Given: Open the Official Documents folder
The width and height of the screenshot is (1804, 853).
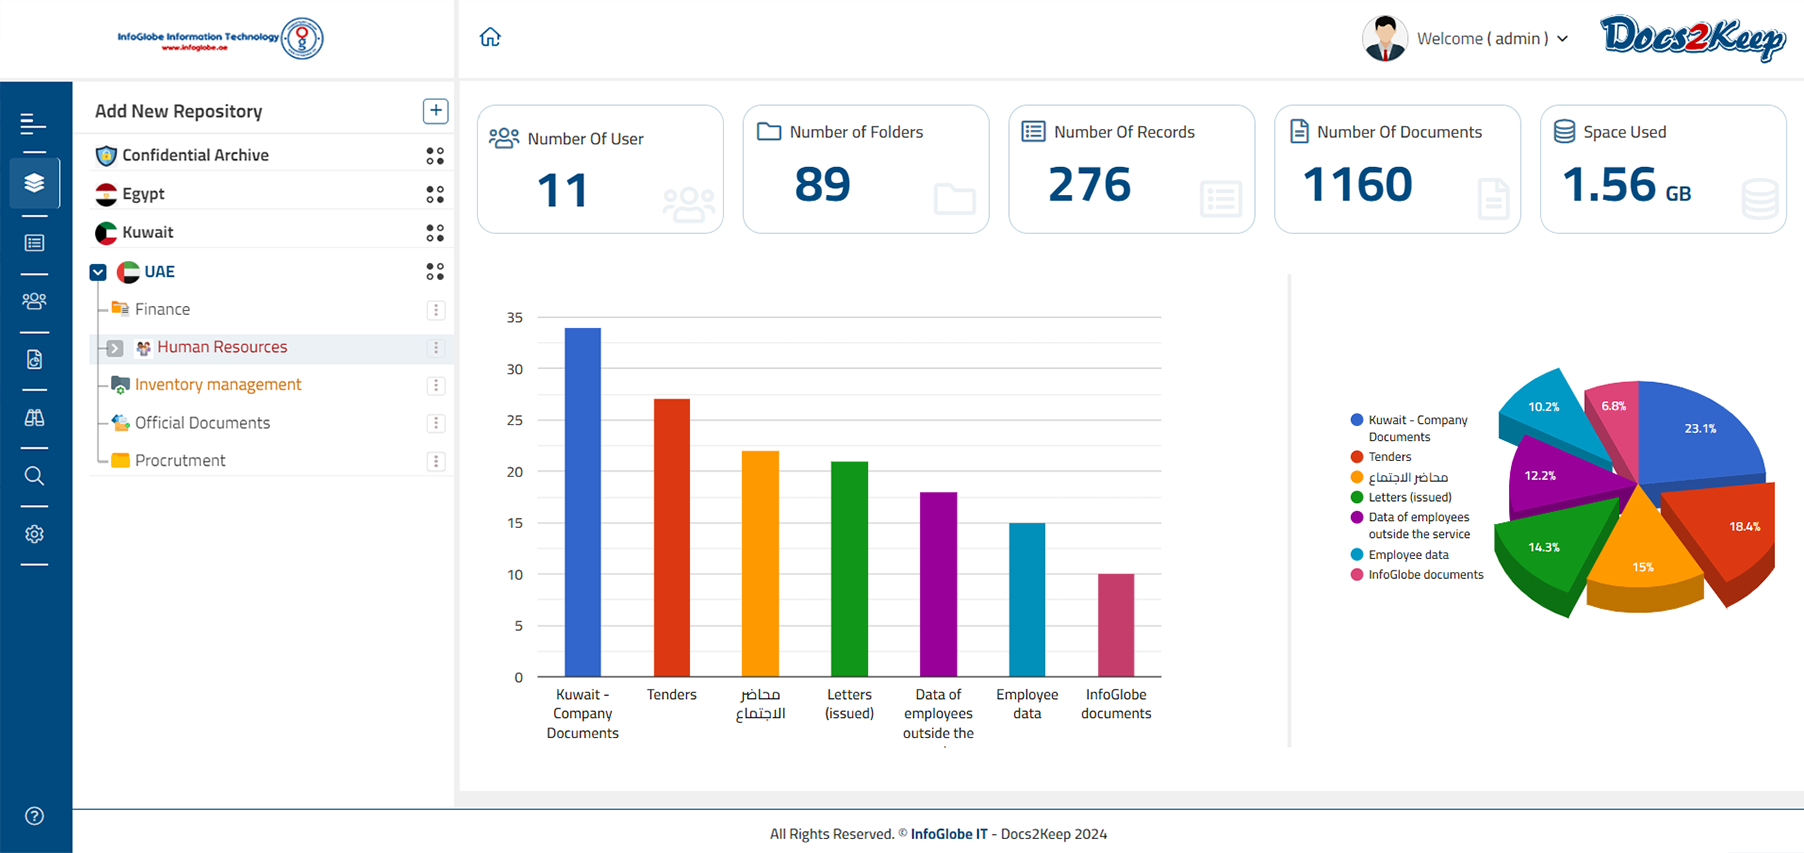Looking at the screenshot, I should point(202,423).
